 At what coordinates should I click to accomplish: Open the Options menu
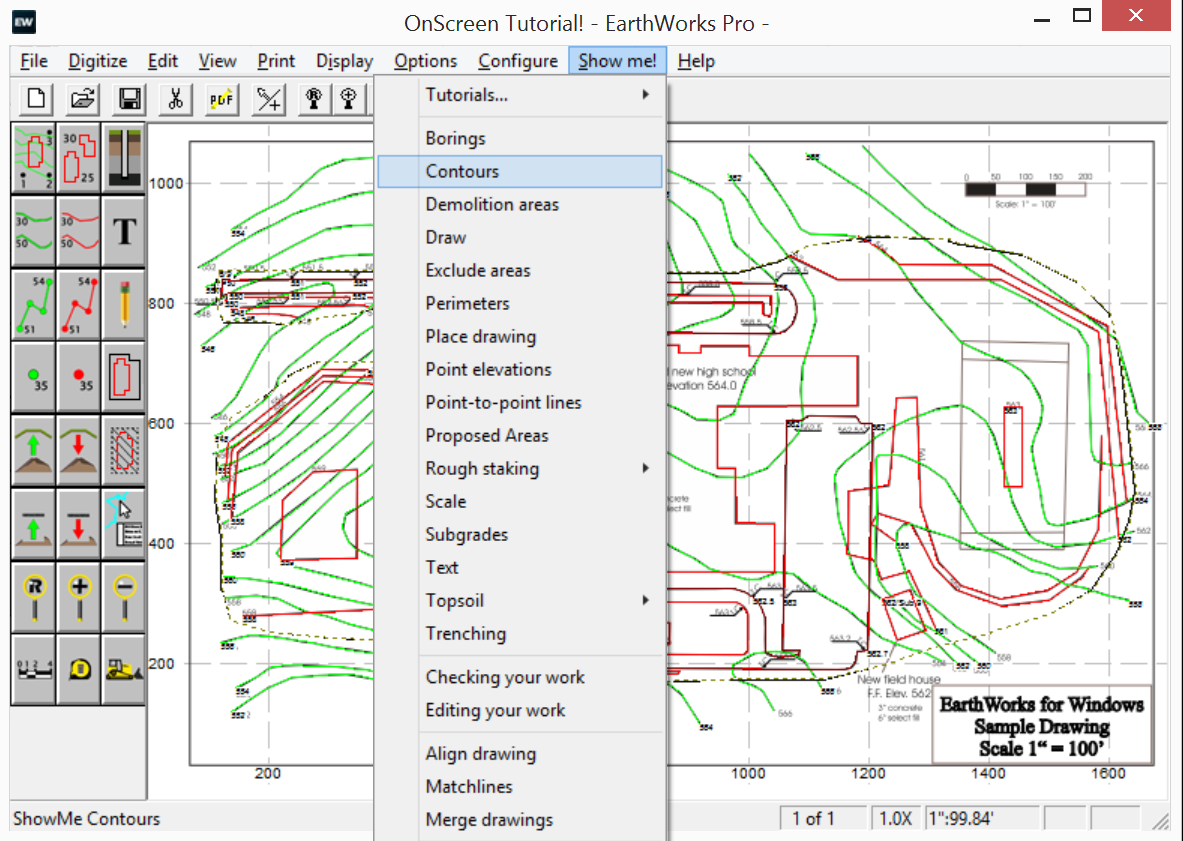click(x=426, y=61)
